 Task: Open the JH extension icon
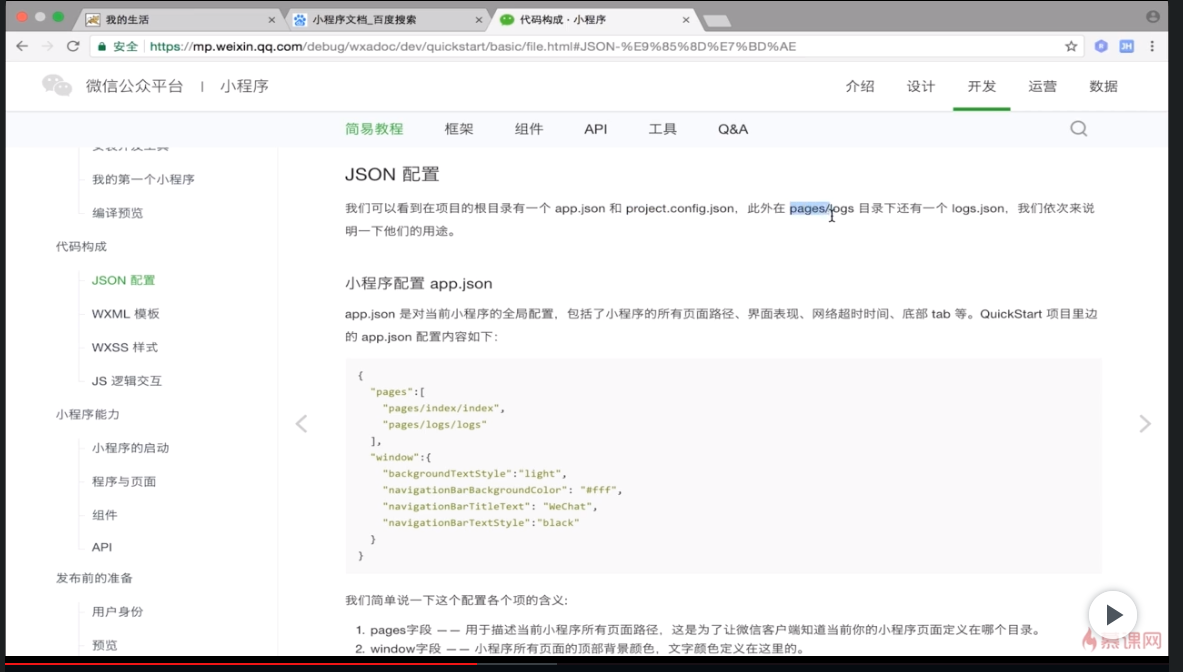pos(1126,46)
